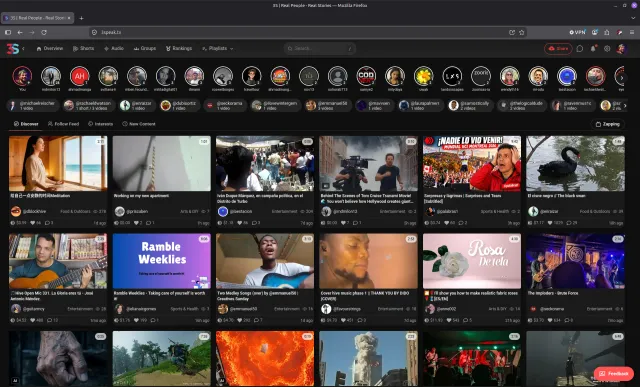The height and width of the screenshot is (387, 640).
Task: Open the Hive Open Mic guitar thumbnail
Action: [58, 261]
